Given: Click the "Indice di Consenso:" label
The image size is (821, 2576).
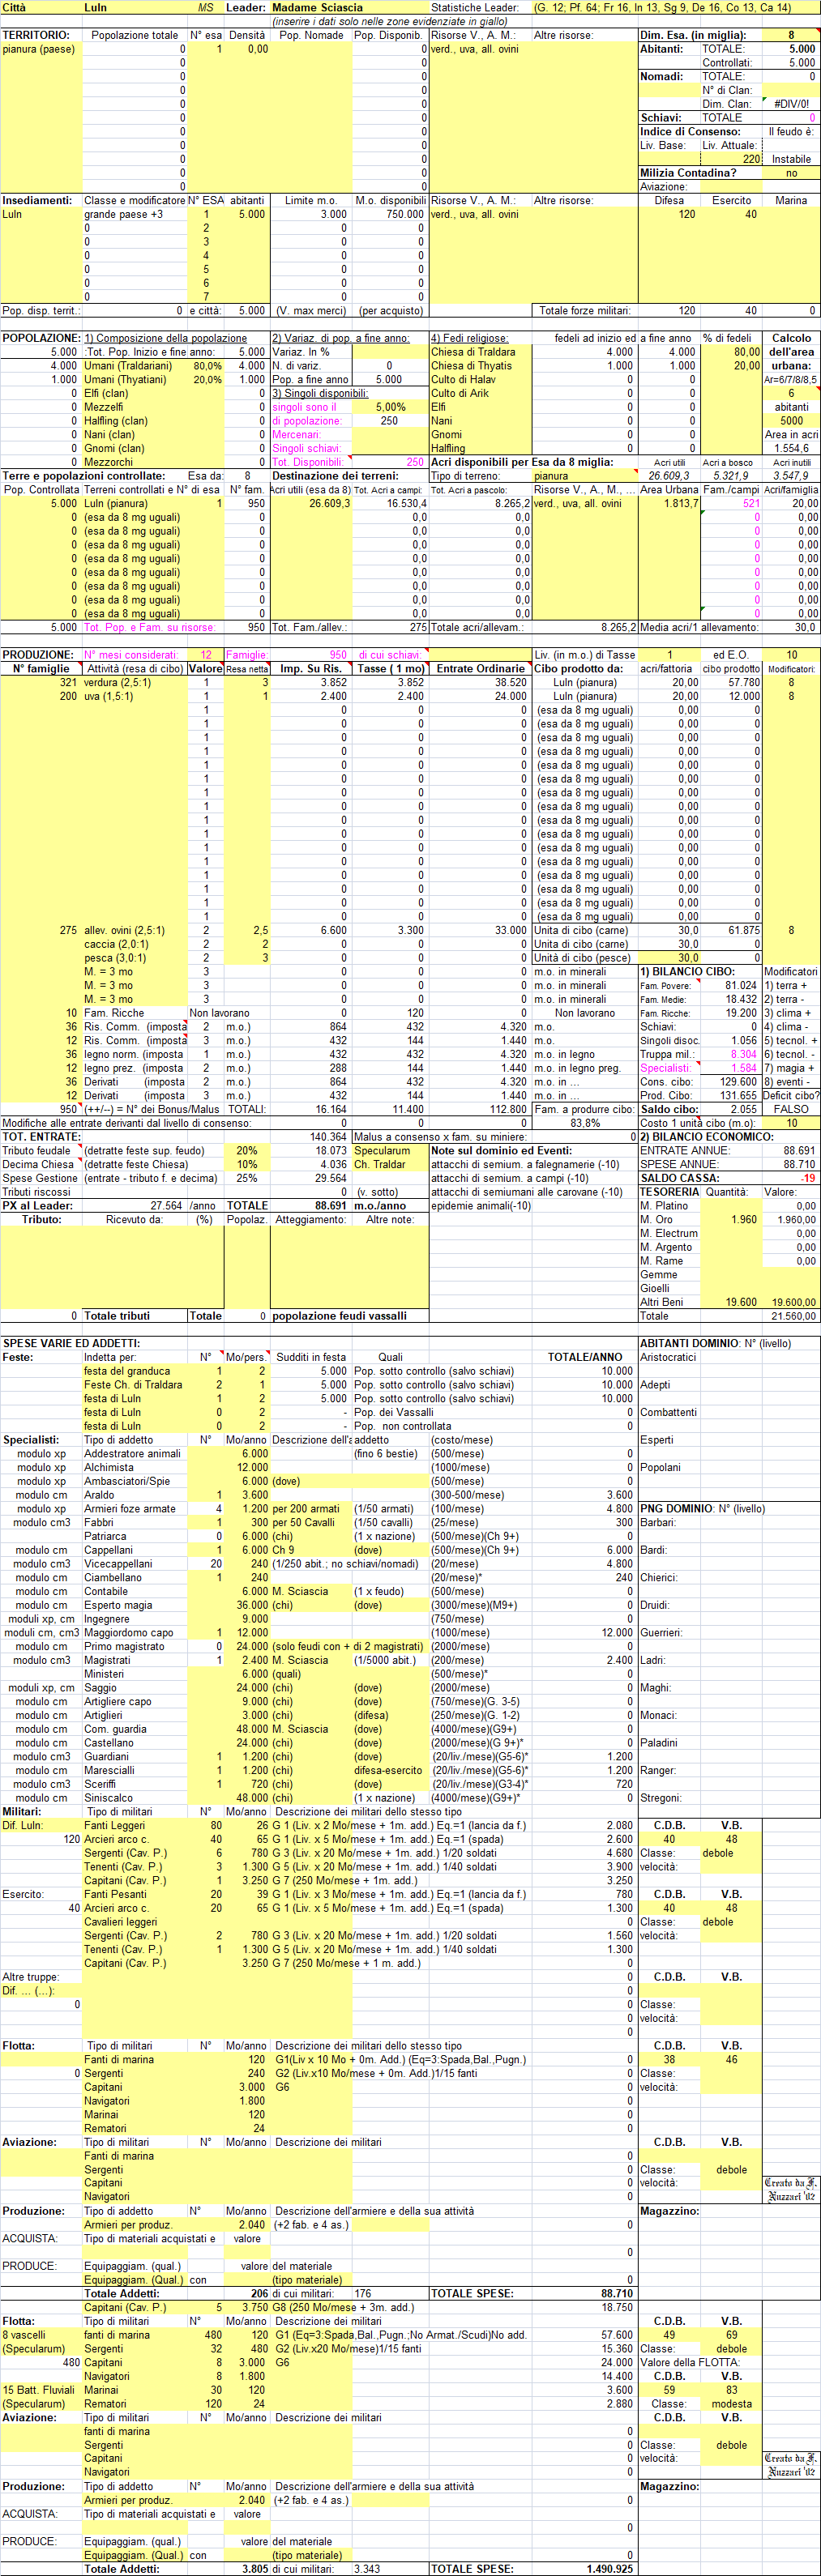Looking at the screenshot, I should click(691, 131).
